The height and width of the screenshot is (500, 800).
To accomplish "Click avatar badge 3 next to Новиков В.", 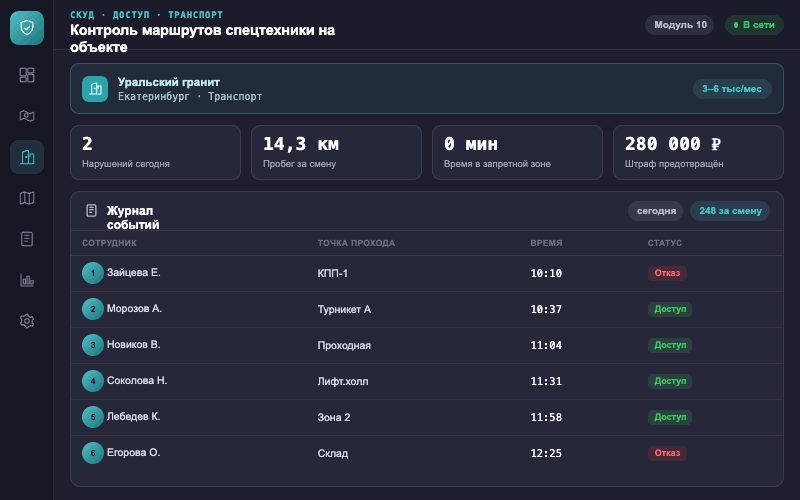I will (93, 345).
